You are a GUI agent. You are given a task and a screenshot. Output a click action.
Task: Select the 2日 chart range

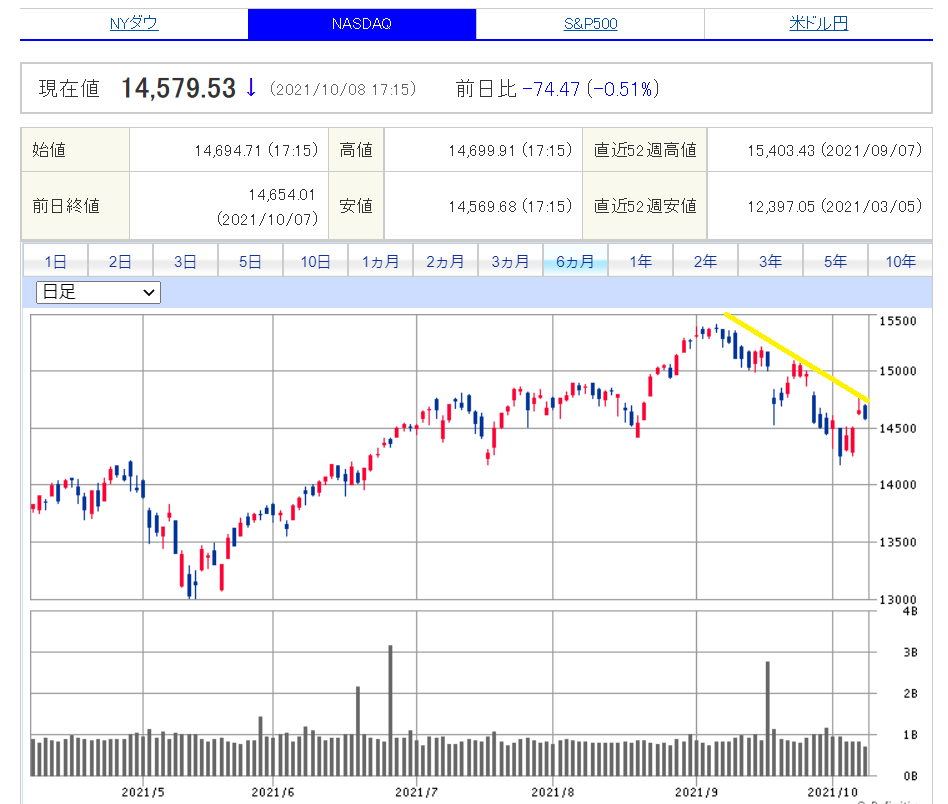pos(120,261)
